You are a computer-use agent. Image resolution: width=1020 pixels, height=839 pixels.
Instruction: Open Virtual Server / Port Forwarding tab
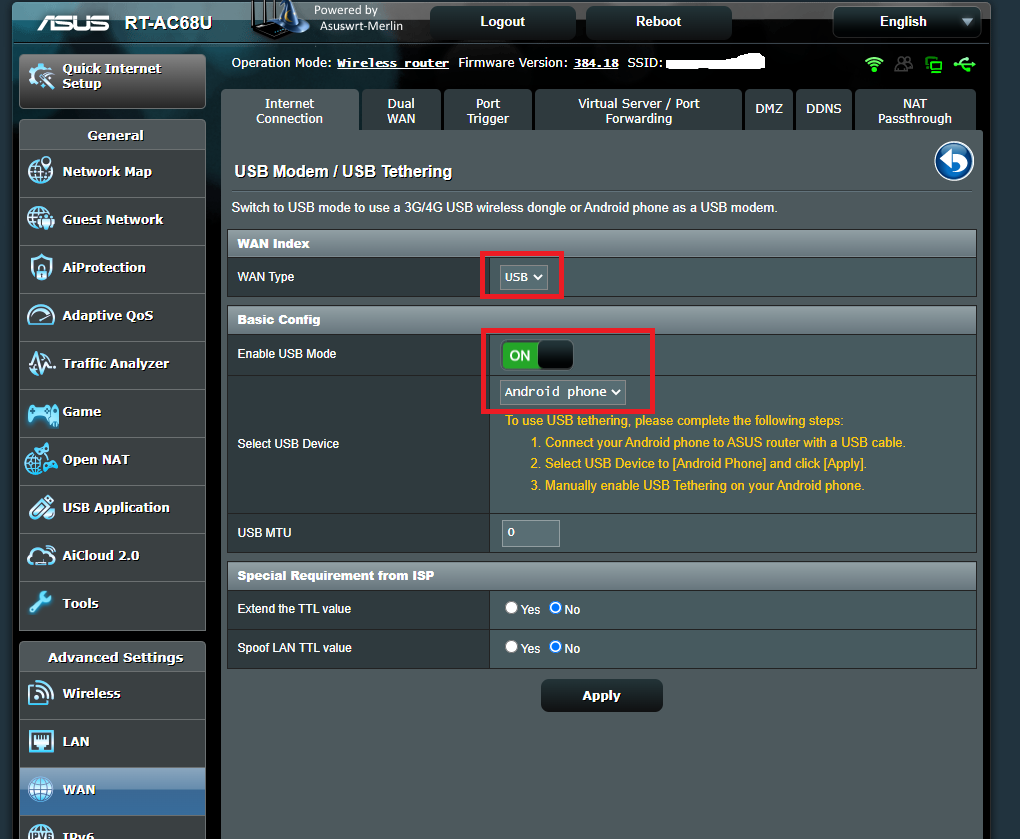coord(638,111)
